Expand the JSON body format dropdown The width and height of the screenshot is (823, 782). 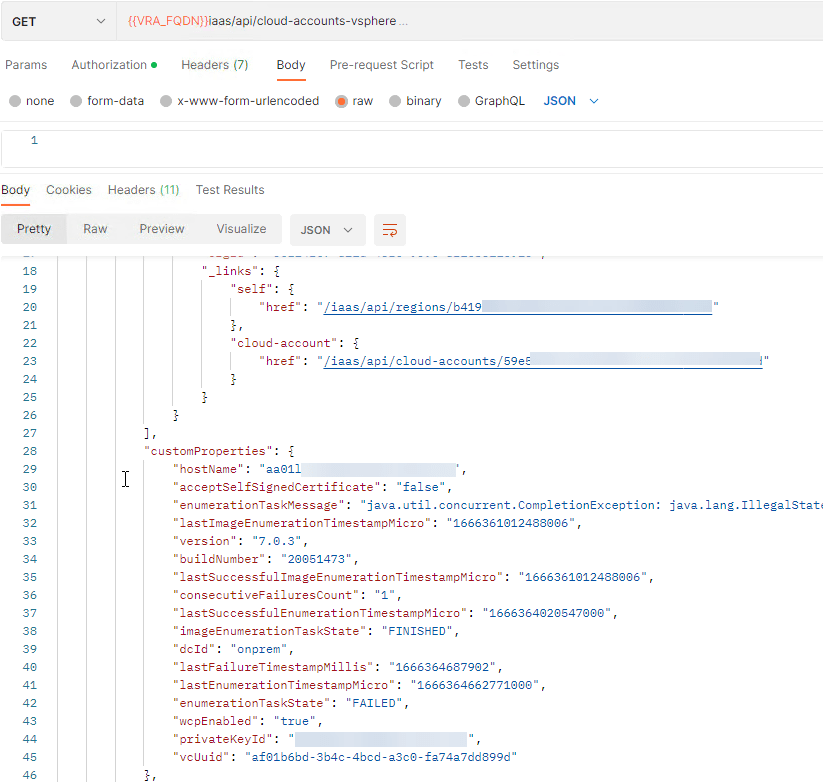(571, 101)
